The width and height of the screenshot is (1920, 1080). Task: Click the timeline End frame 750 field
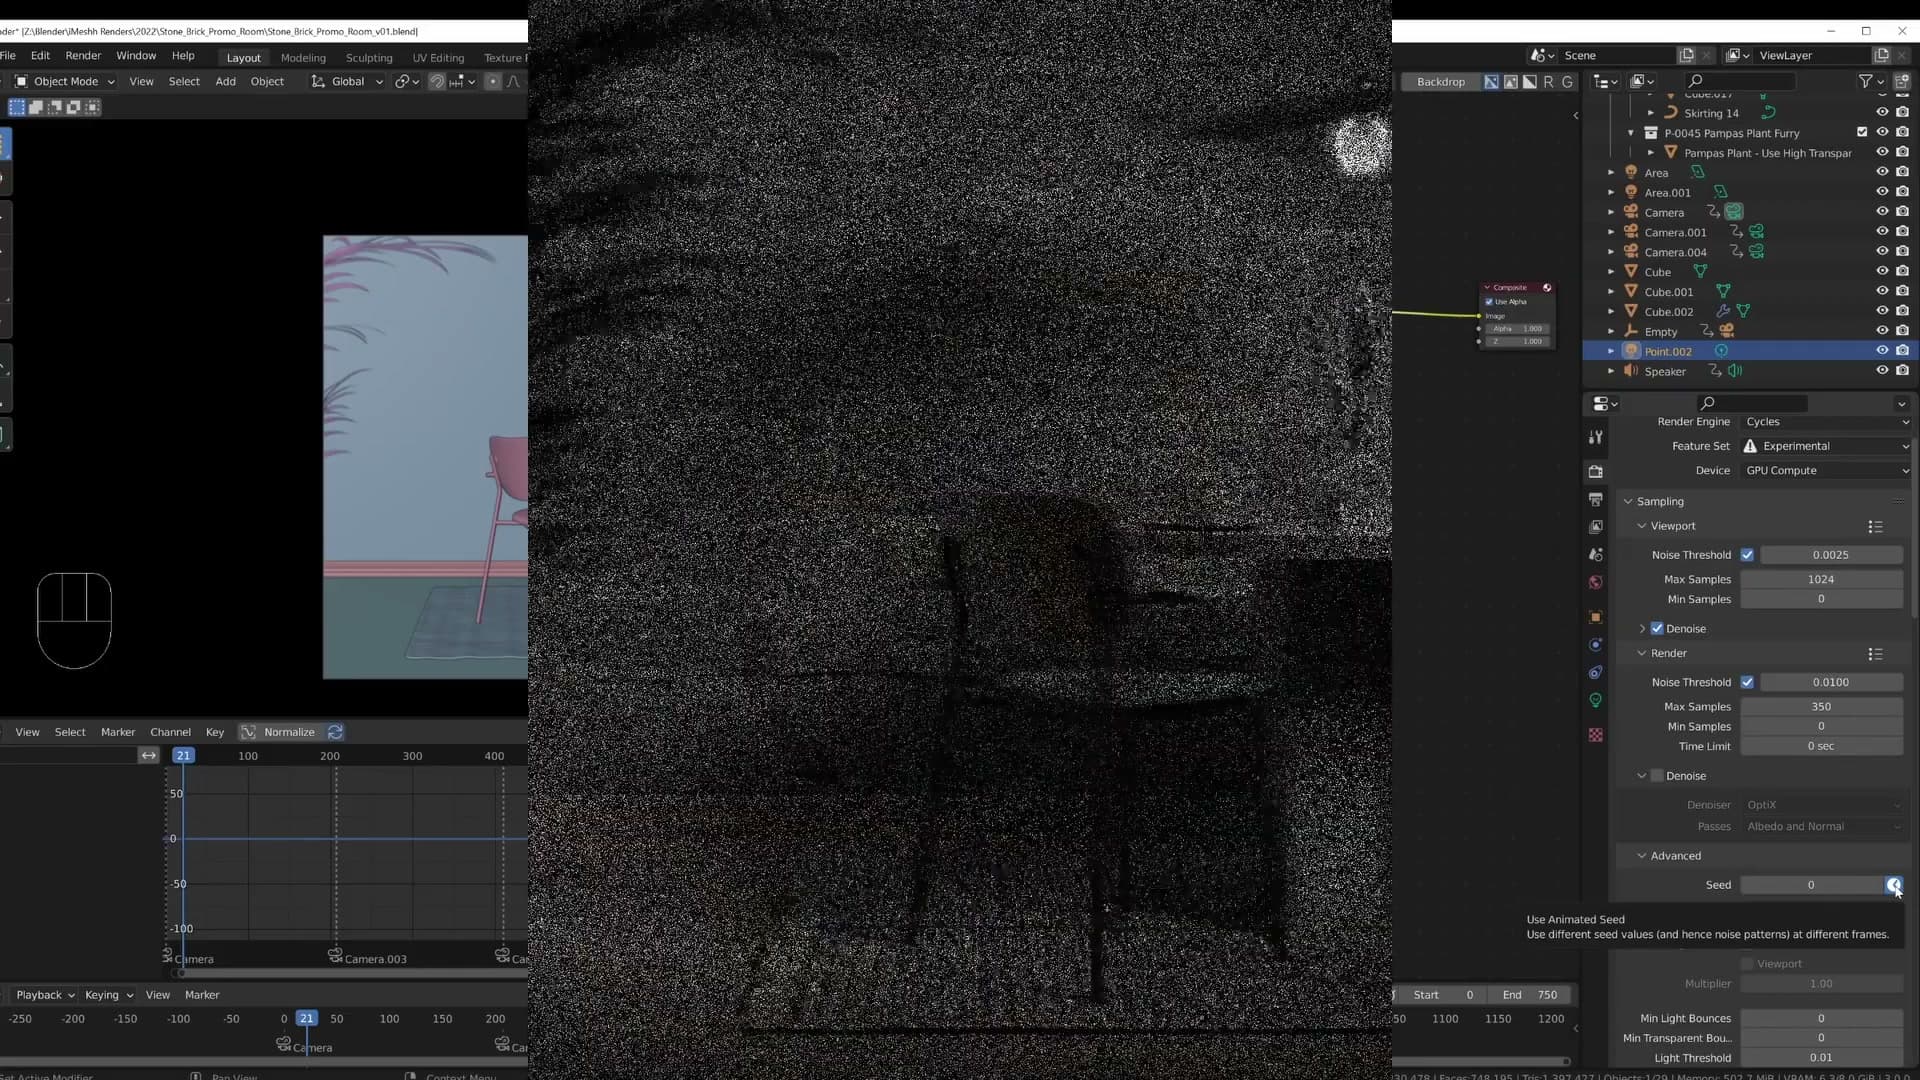1529,995
